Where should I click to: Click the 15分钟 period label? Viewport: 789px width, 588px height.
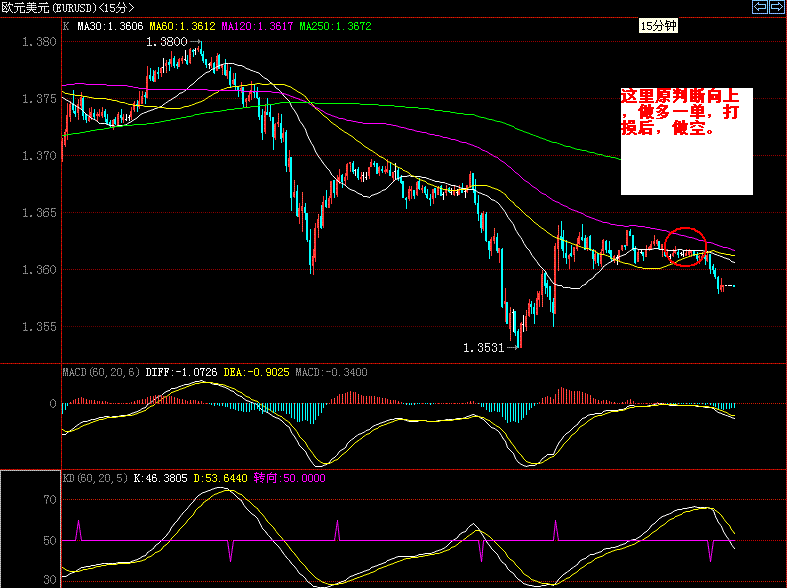pyautogui.click(x=659, y=26)
